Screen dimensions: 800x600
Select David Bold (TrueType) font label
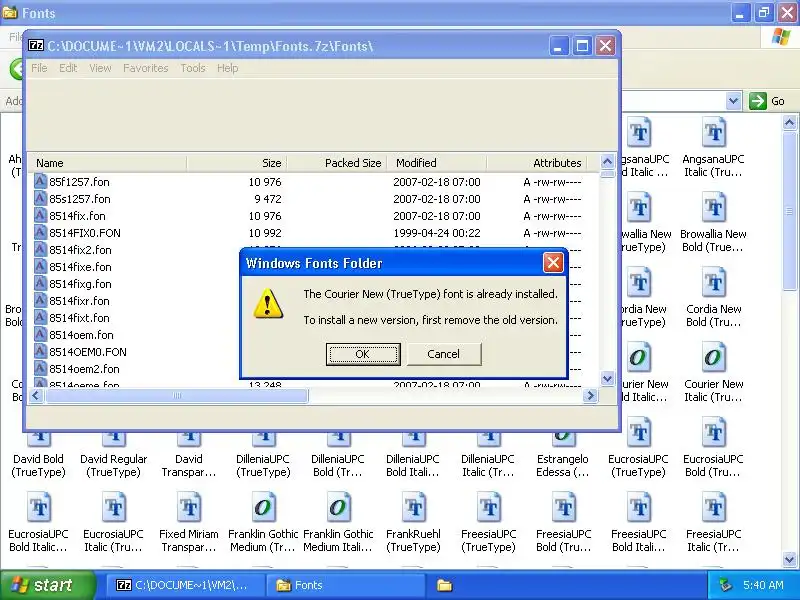[x=38, y=465]
